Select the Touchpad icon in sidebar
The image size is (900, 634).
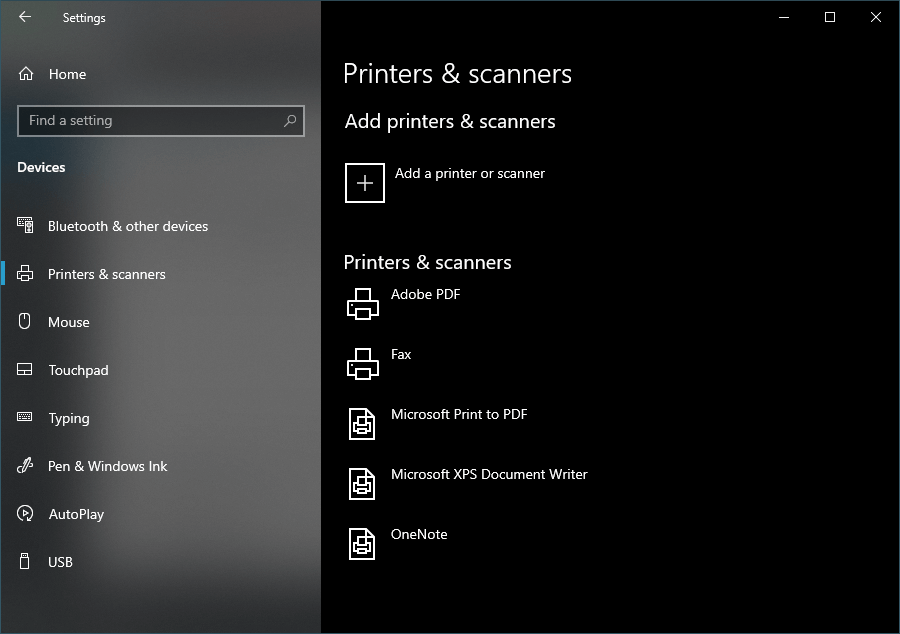[x=25, y=369]
